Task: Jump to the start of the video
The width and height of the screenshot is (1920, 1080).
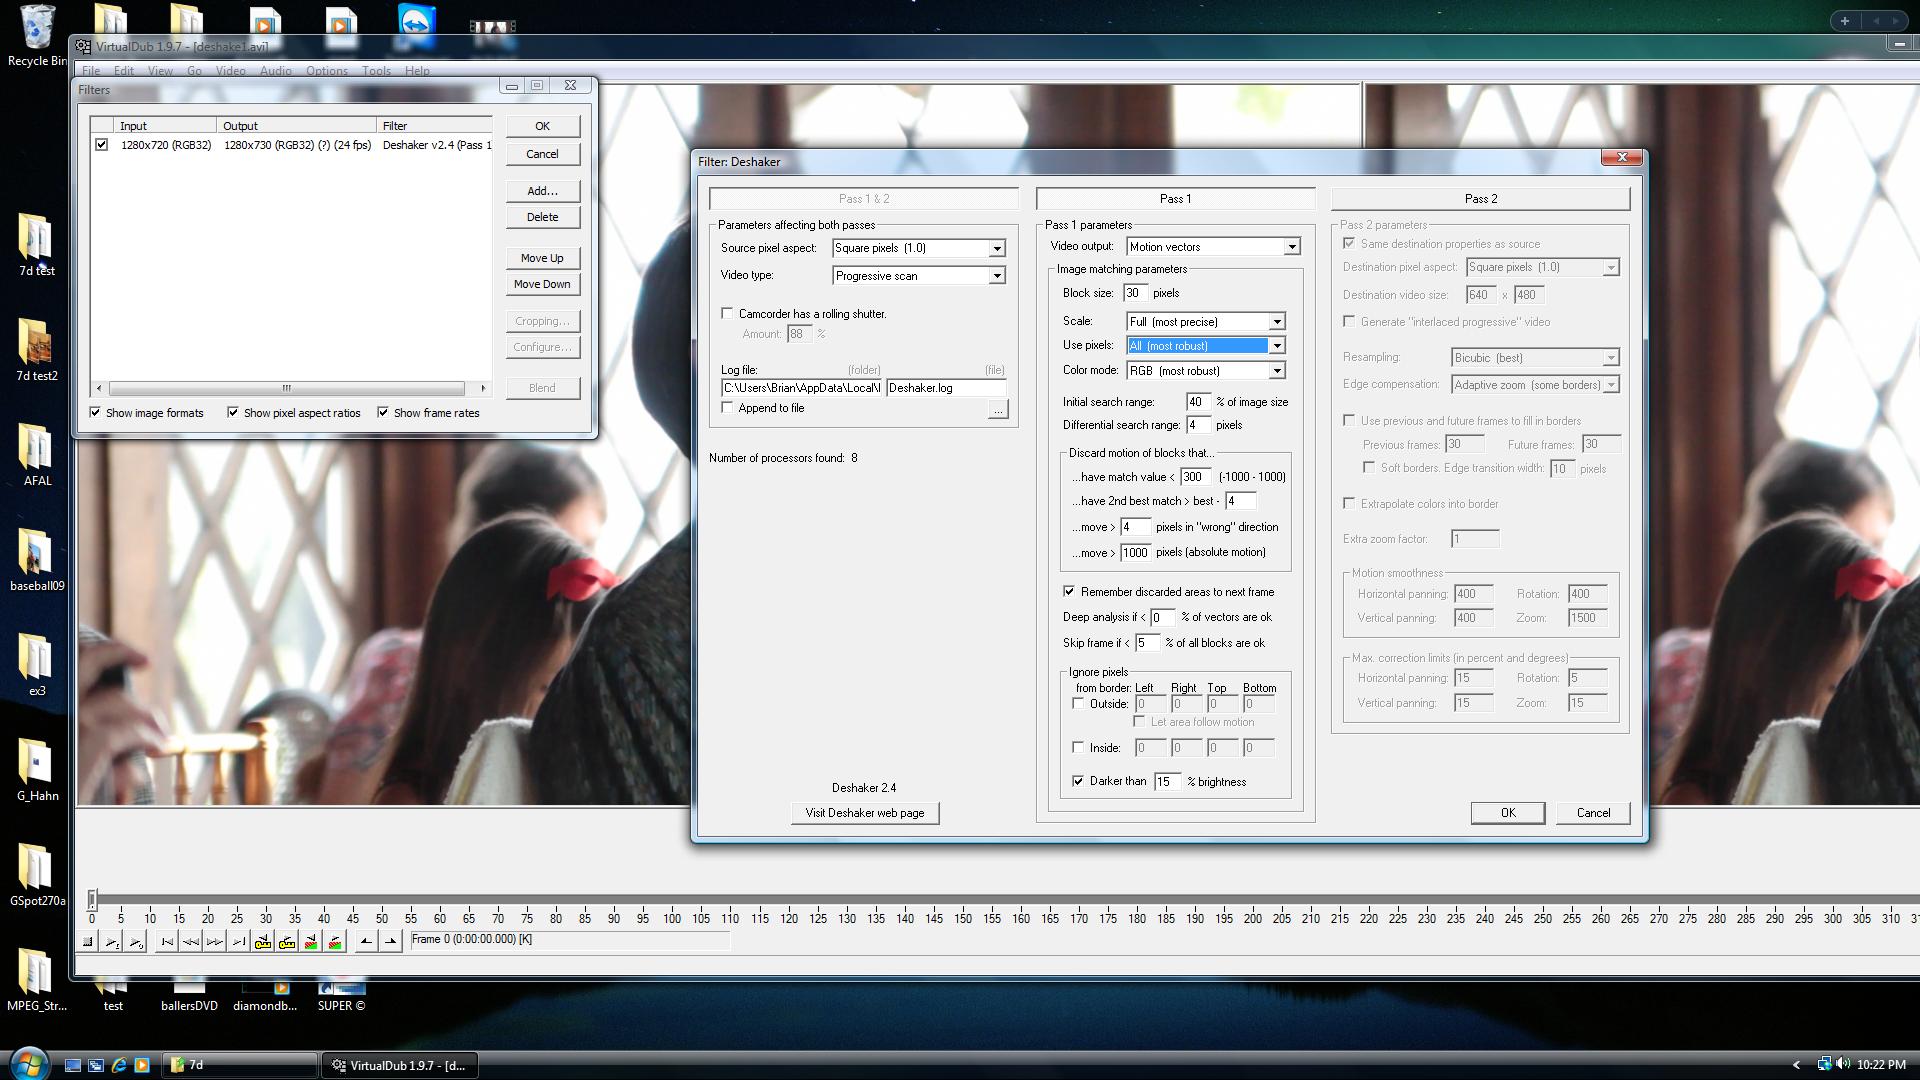Action: [167, 941]
